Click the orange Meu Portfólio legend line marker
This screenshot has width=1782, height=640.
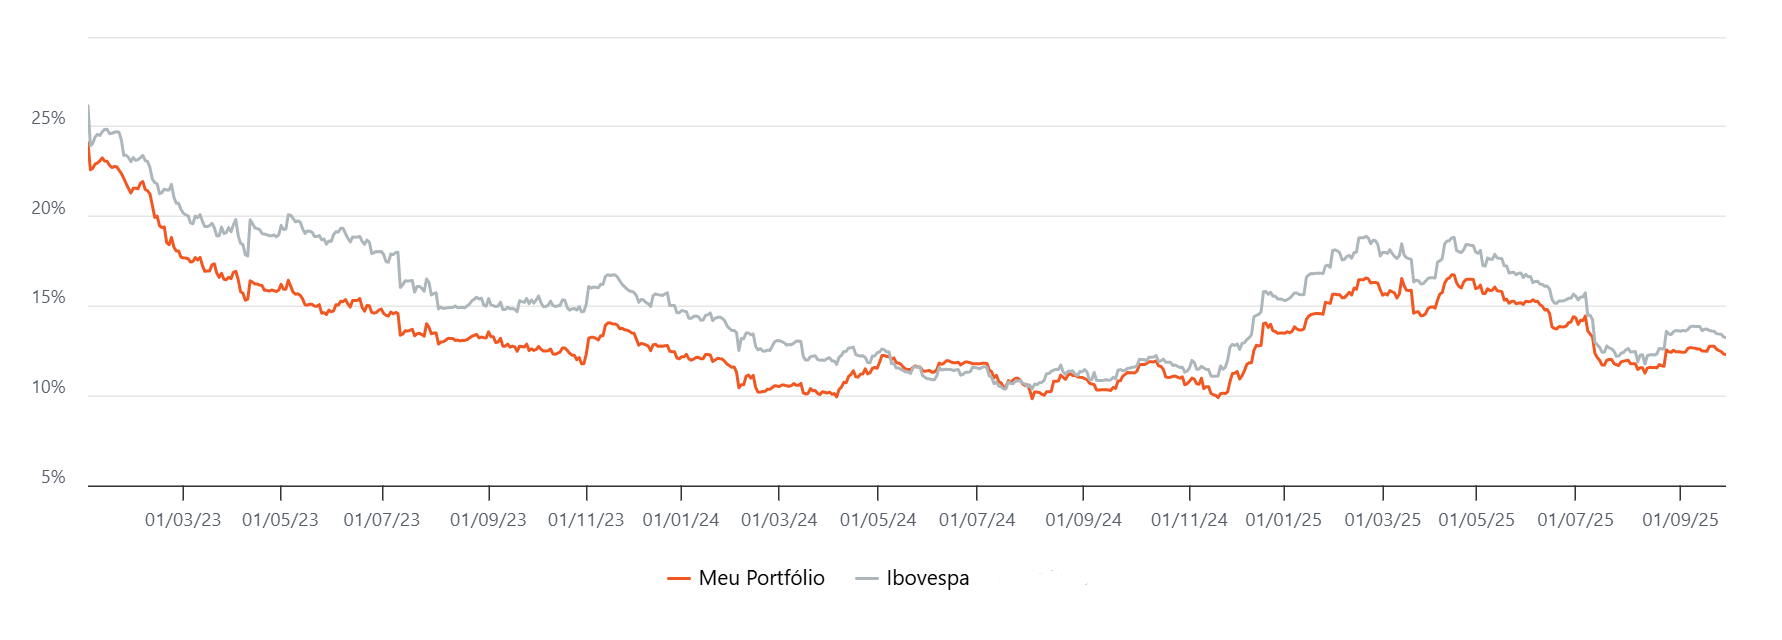[679, 578]
